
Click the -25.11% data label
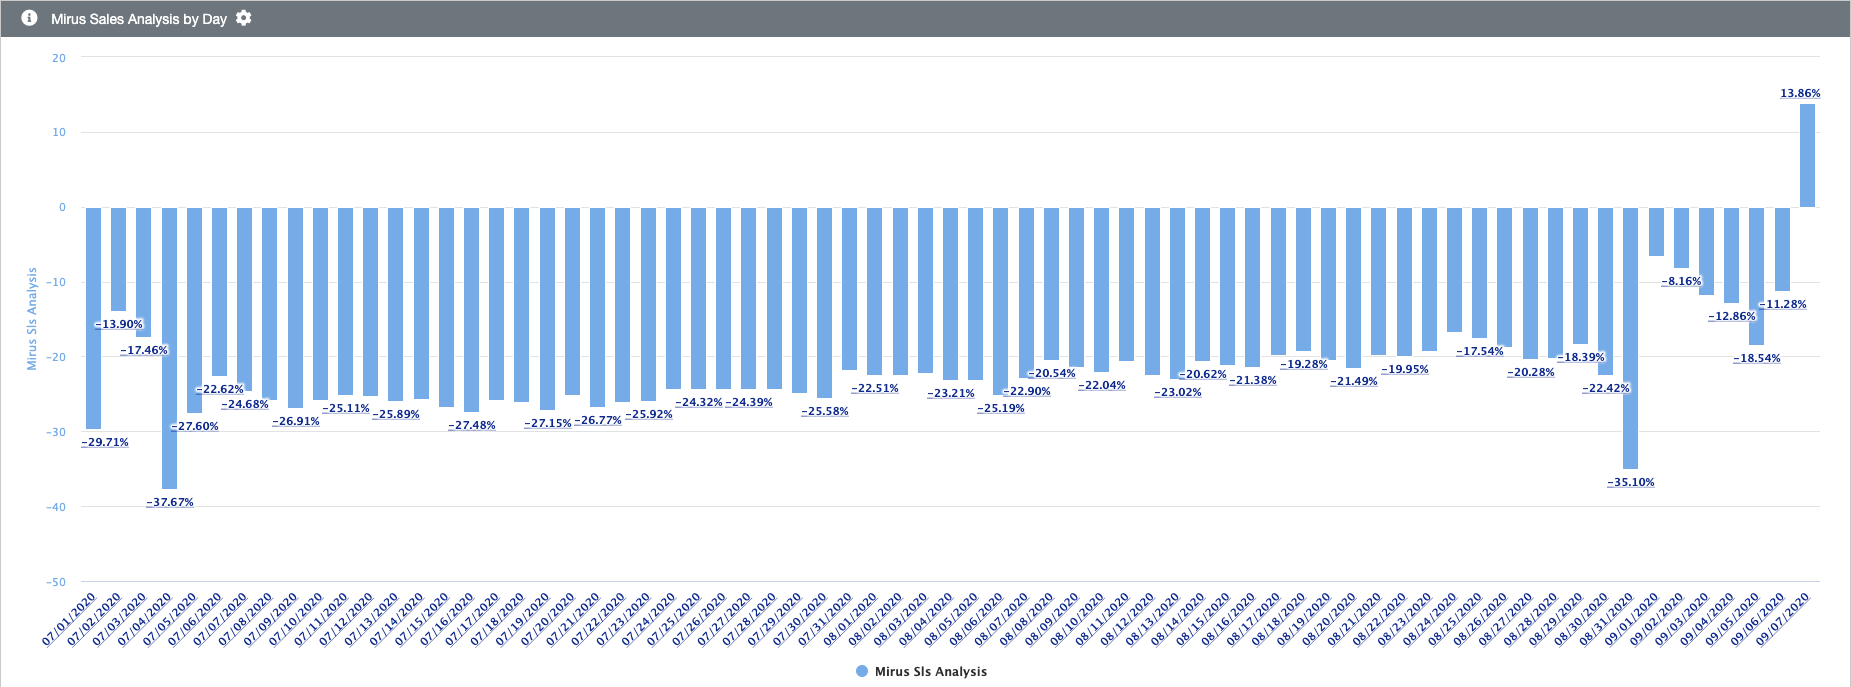346,408
